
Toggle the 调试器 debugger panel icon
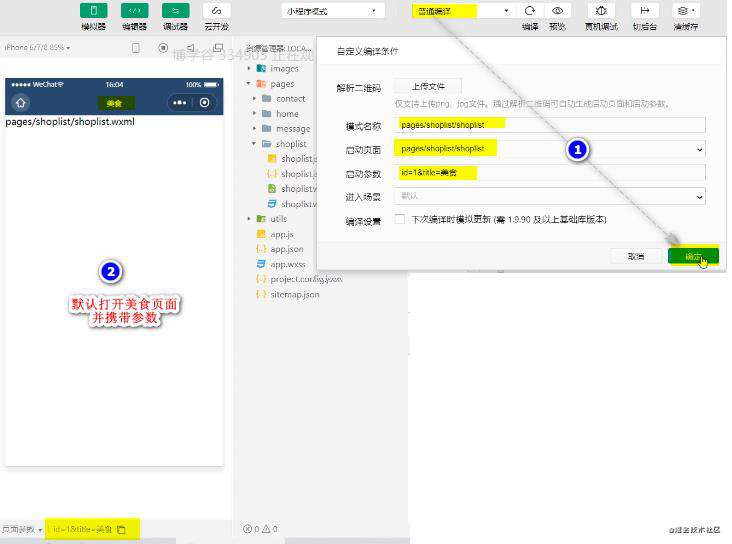(176, 11)
